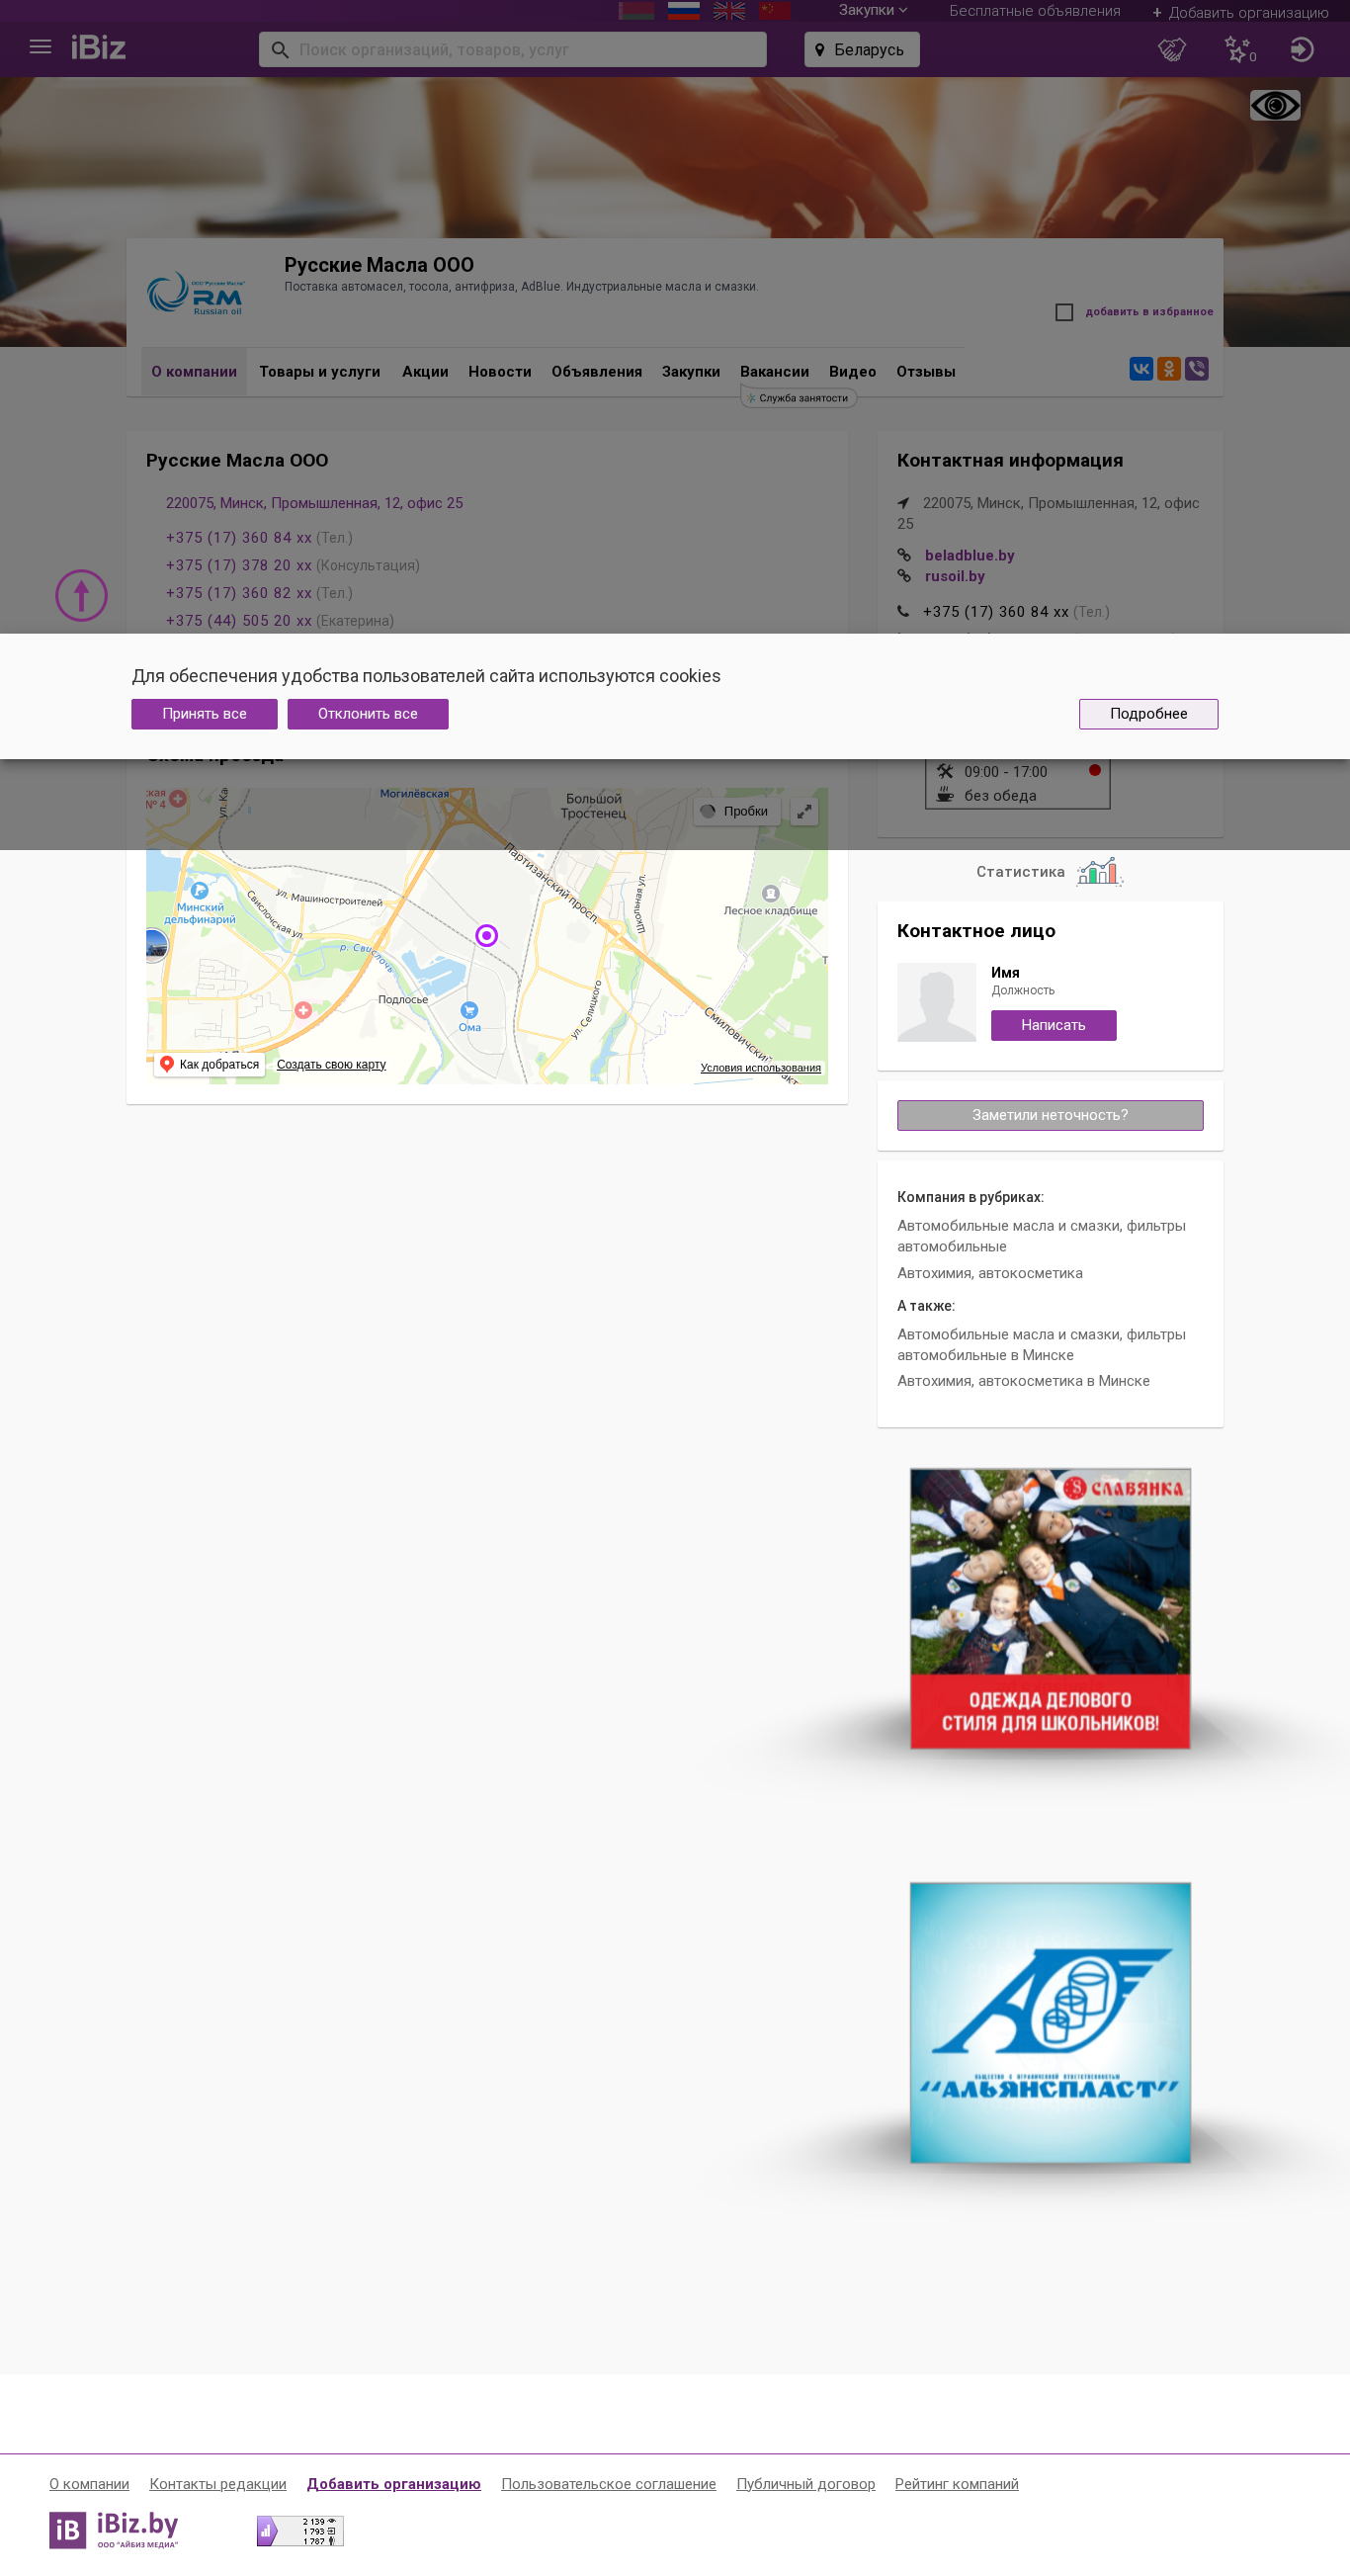Open the Закупки tab in the company menu
The width and height of the screenshot is (1350, 2576).
pyautogui.click(x=691, y=372)
